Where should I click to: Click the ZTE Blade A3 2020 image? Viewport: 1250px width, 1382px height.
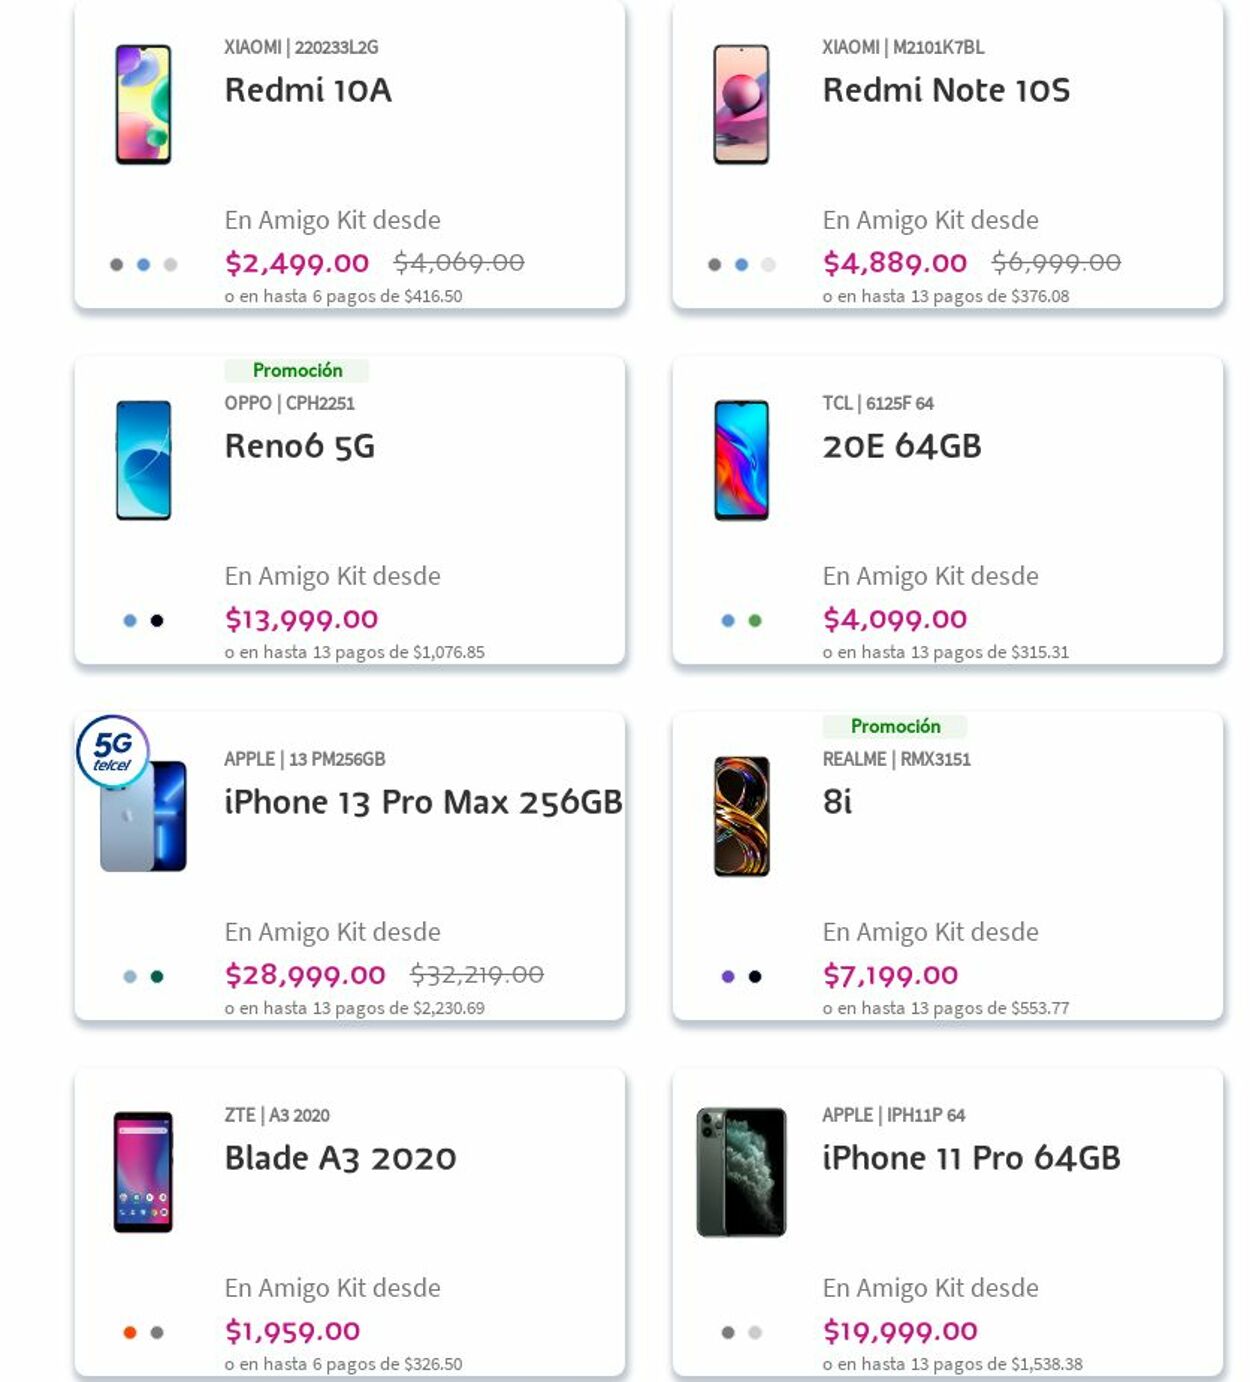(x=143, y=1172)
